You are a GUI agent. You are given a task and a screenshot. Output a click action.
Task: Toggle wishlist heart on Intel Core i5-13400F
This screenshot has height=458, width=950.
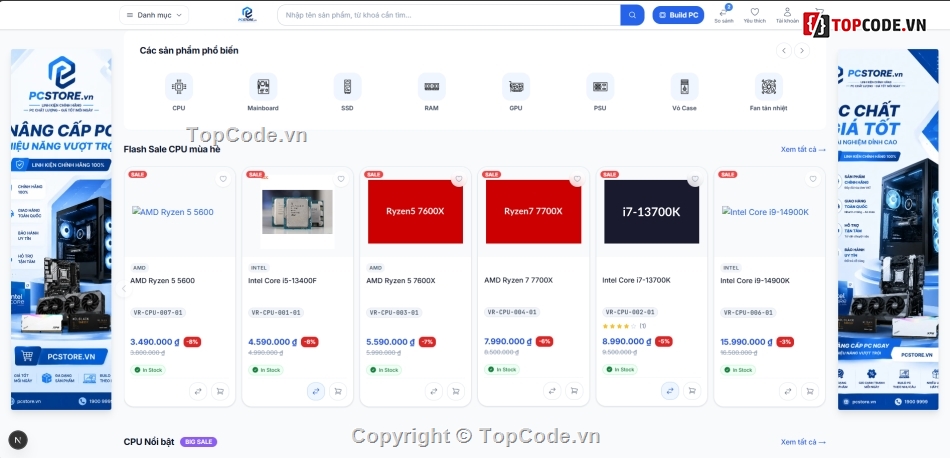pos(341,179)
